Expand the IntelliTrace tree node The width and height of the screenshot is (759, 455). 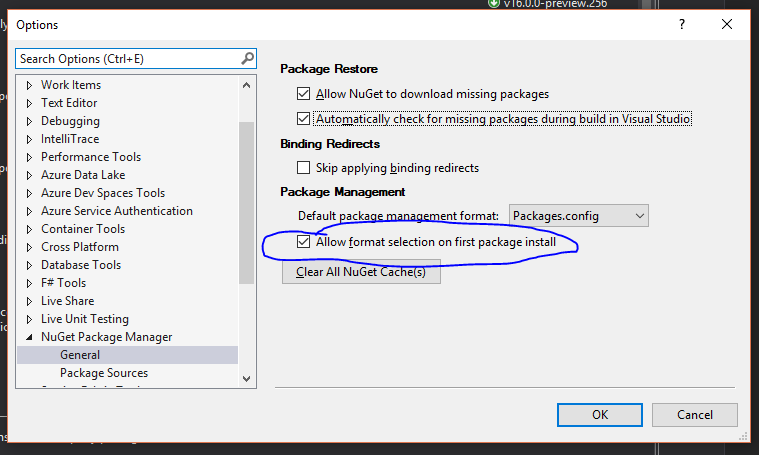[x=29, y=139]
